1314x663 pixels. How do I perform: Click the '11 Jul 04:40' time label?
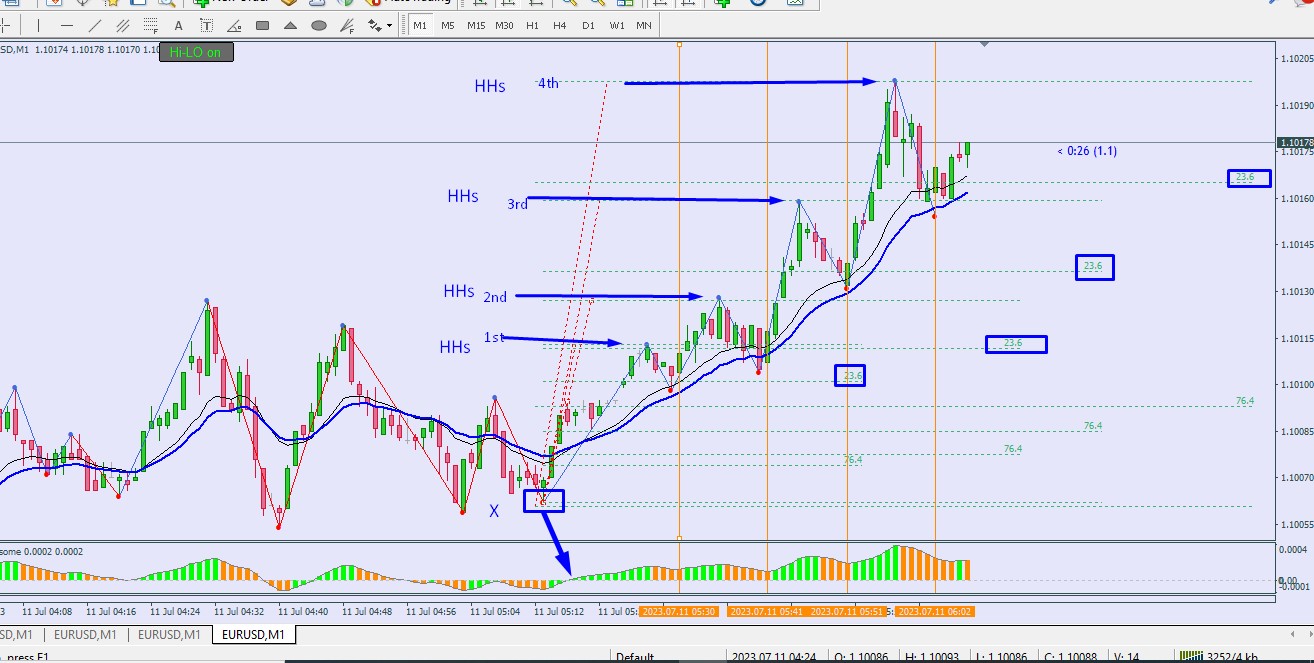[x=305, y=610]
